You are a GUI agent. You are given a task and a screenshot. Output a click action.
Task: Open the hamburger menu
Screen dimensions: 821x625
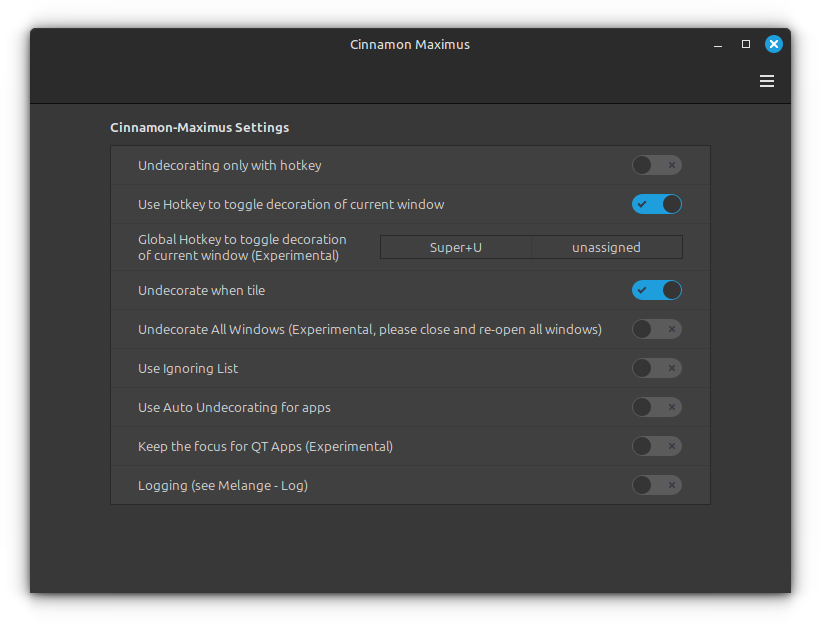click(767, 81)
